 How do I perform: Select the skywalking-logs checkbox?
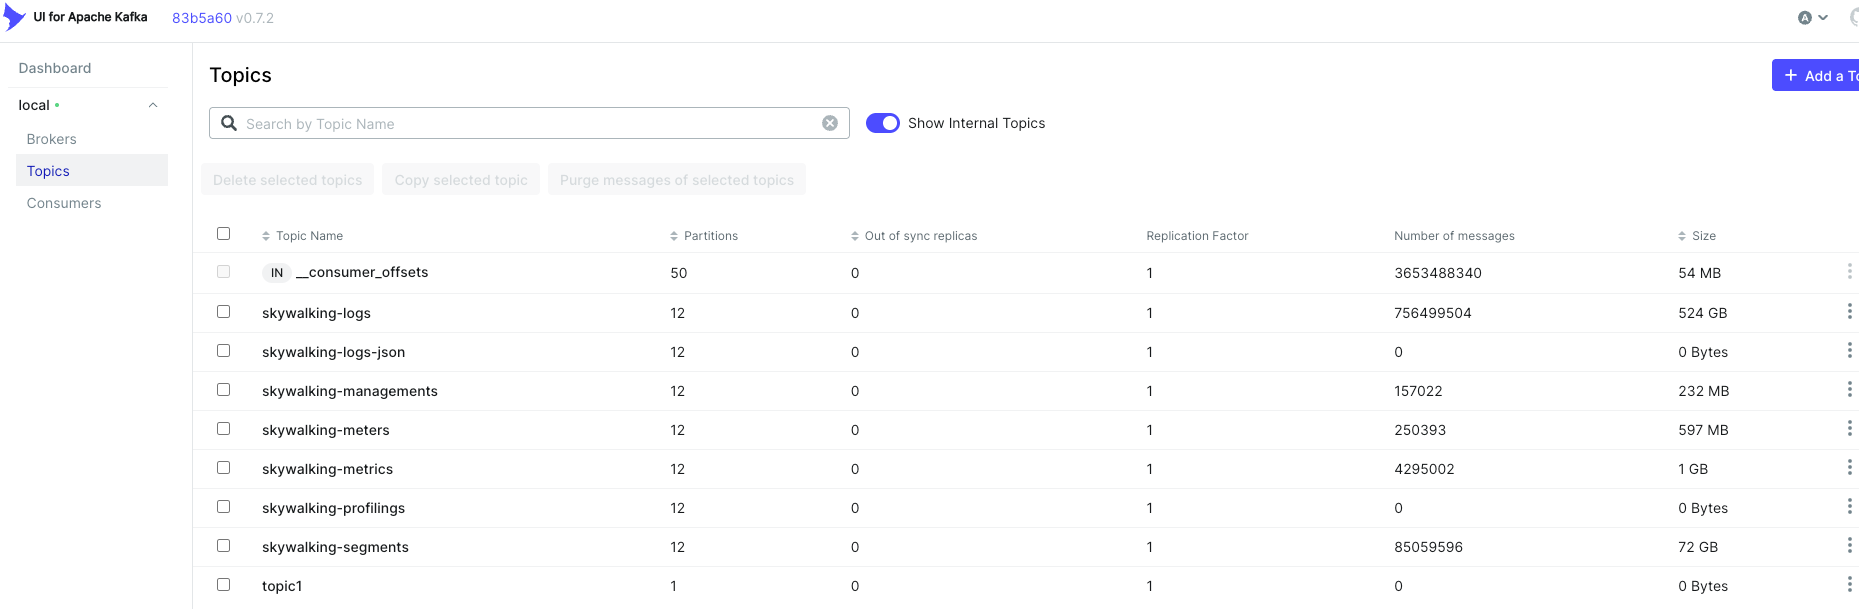pyautogui.click(x=223, y=312)
